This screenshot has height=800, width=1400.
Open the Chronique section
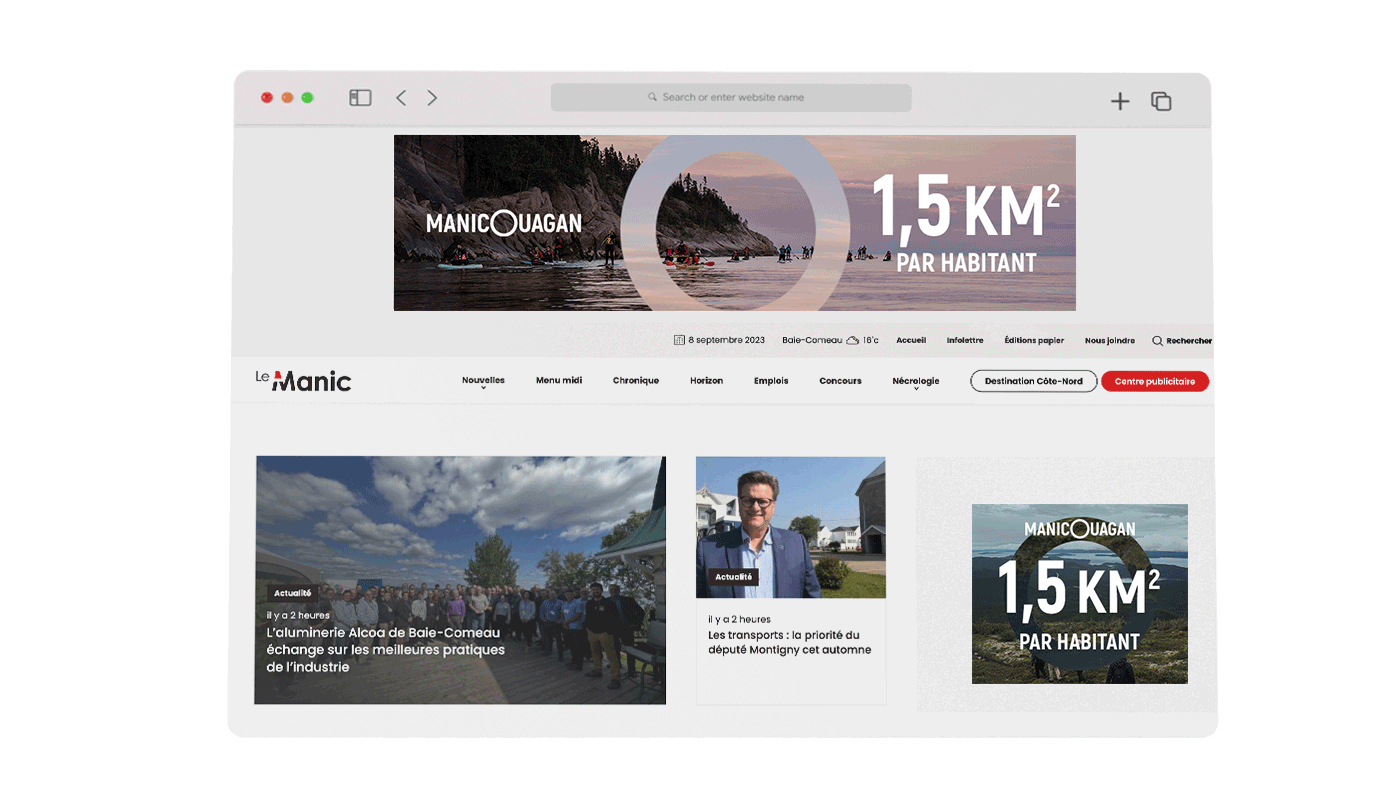pos(636,381)
